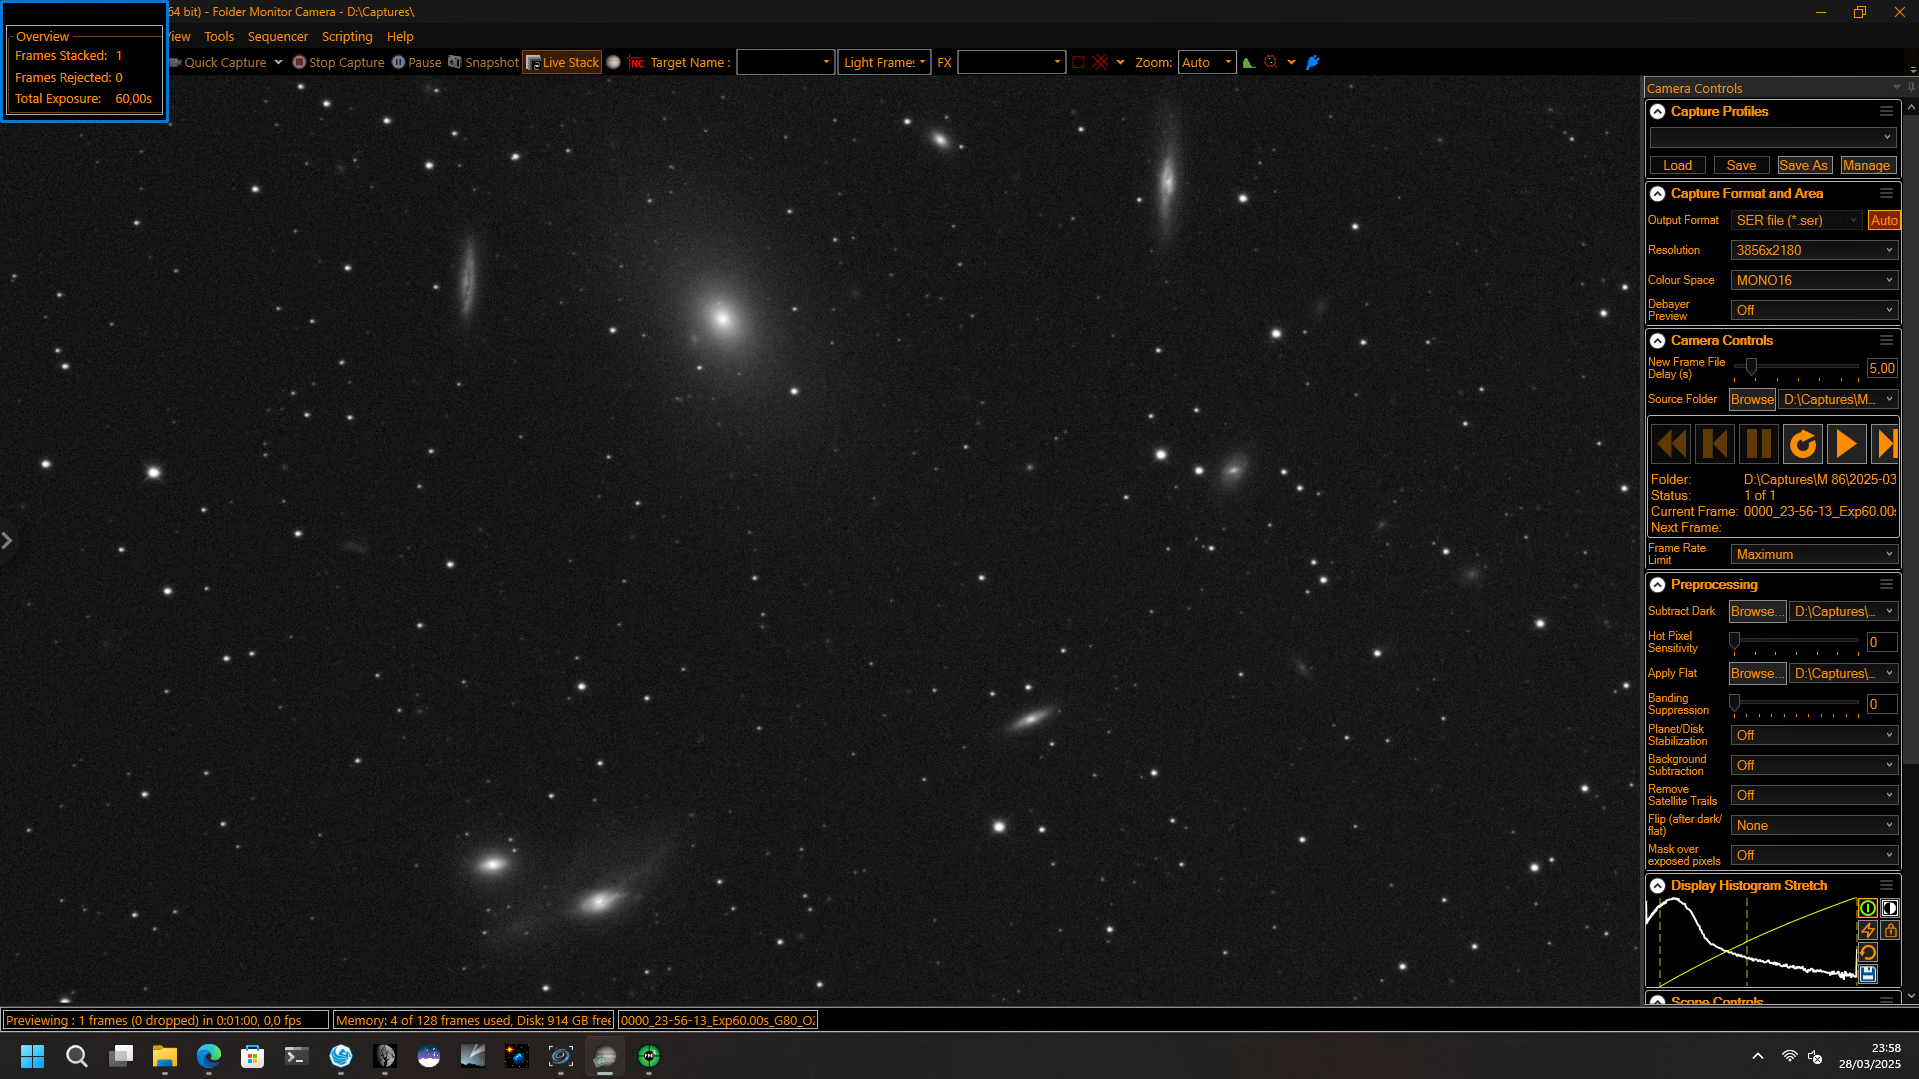Apply auto stretch lightning bolt icon
This screenshot has height=1079, width=1919.
coord(1867,930)
